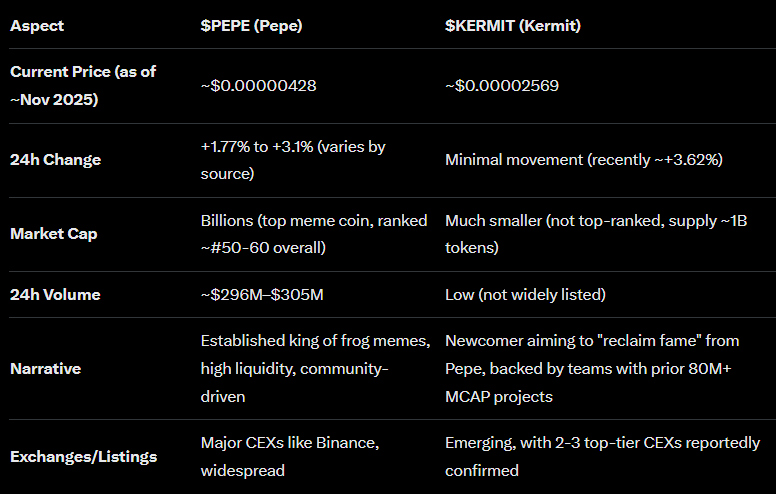Click PEPE volume ~$296M–$305M
Image resolution: width=776 pixels, height=494 pixels.
pos(263,295)
